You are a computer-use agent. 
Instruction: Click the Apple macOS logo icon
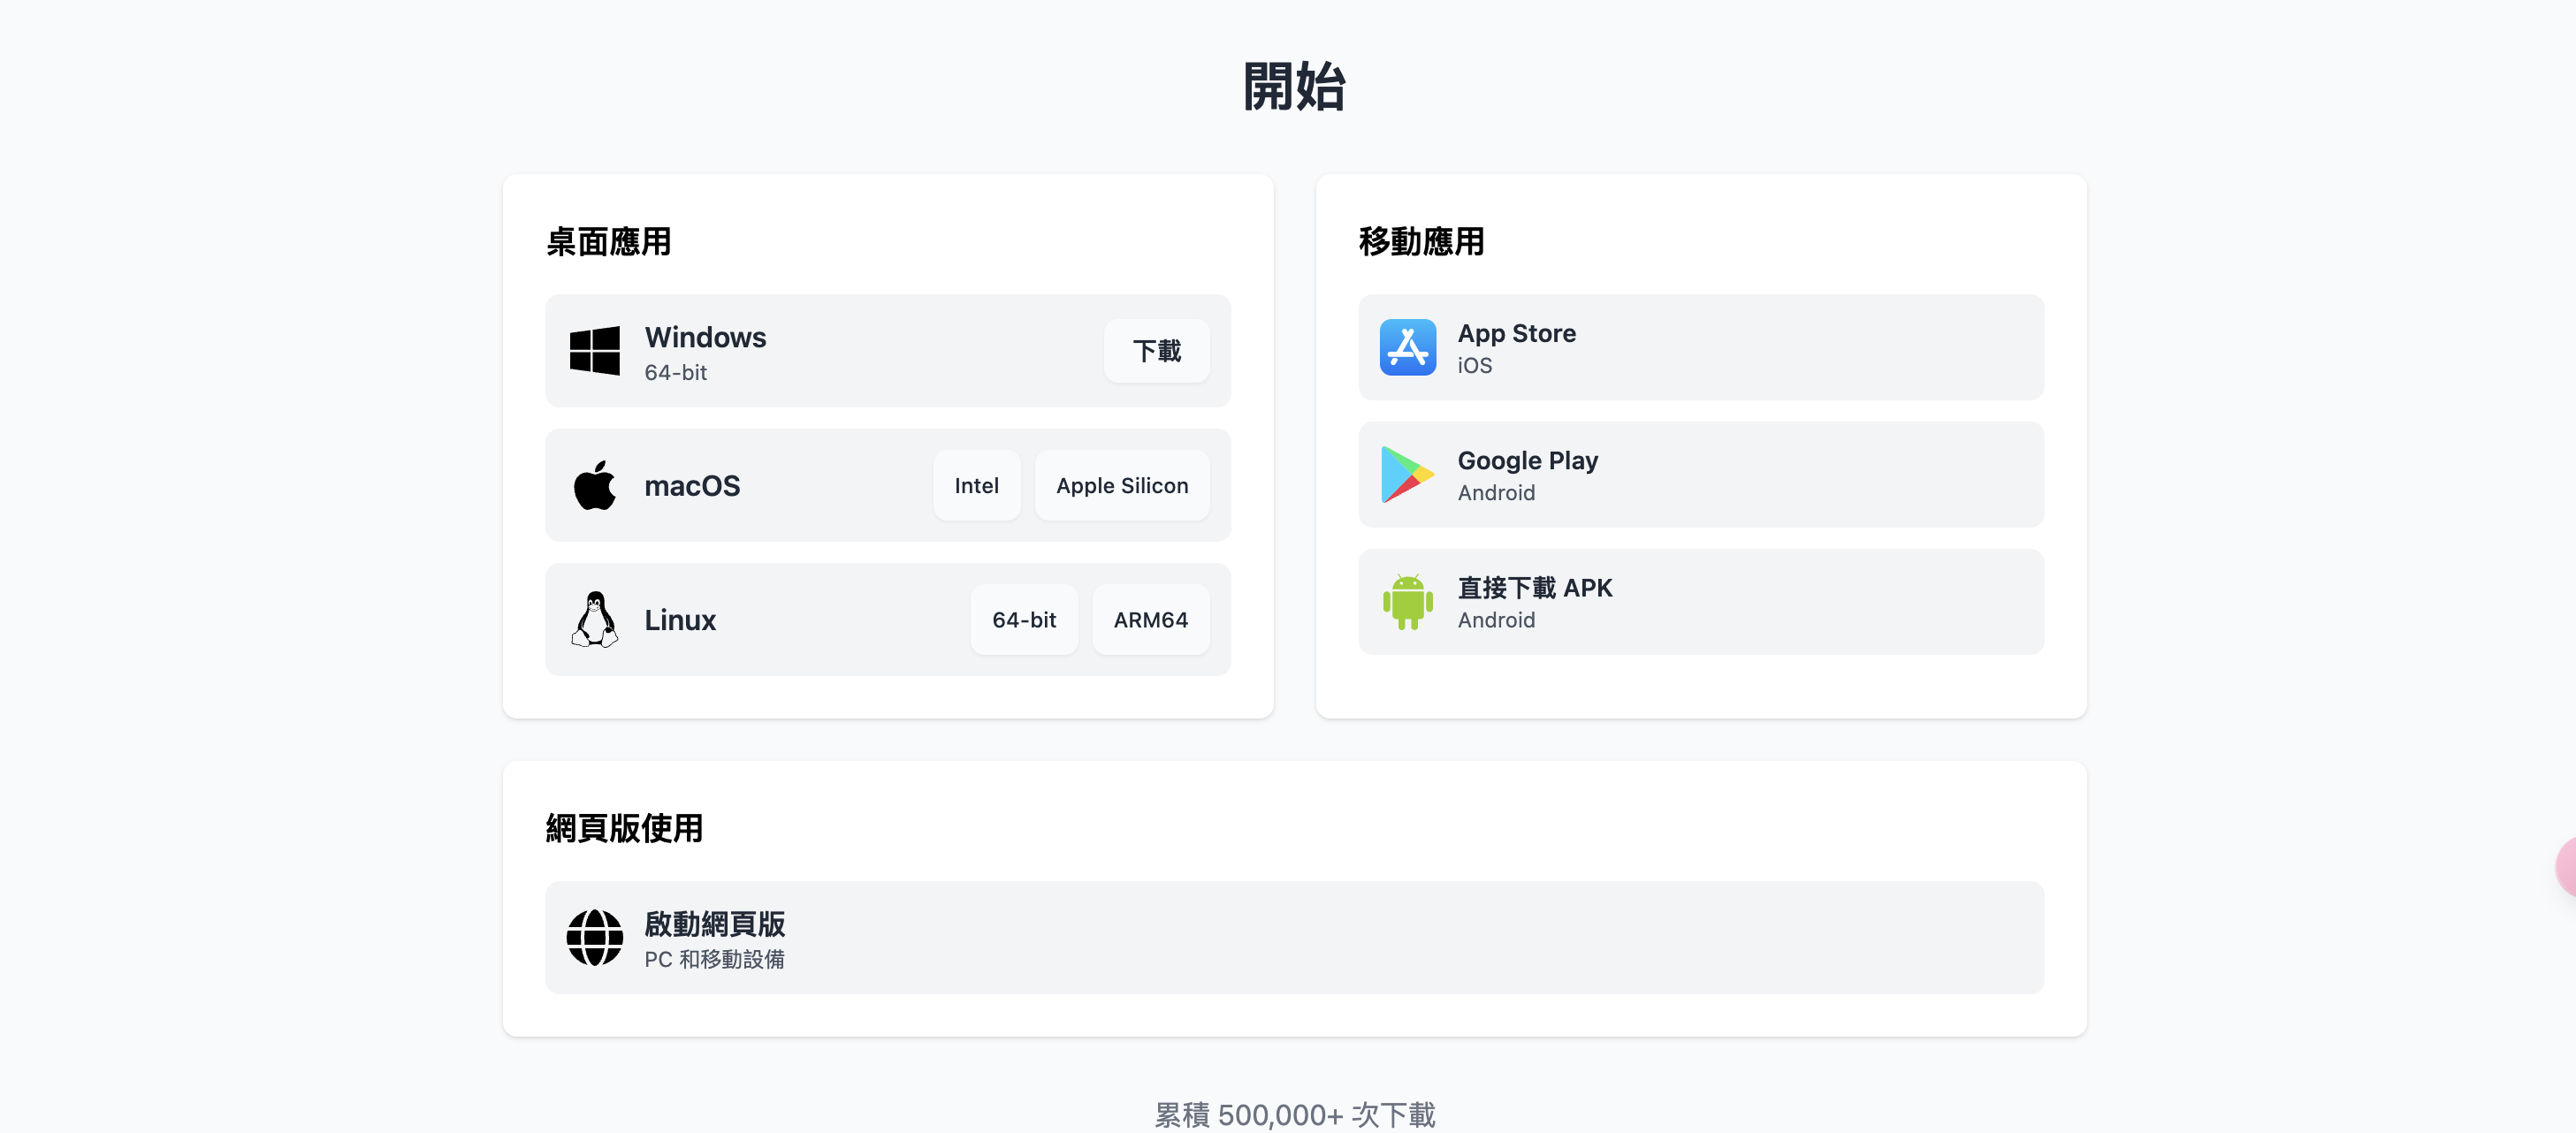click(594, 485)
